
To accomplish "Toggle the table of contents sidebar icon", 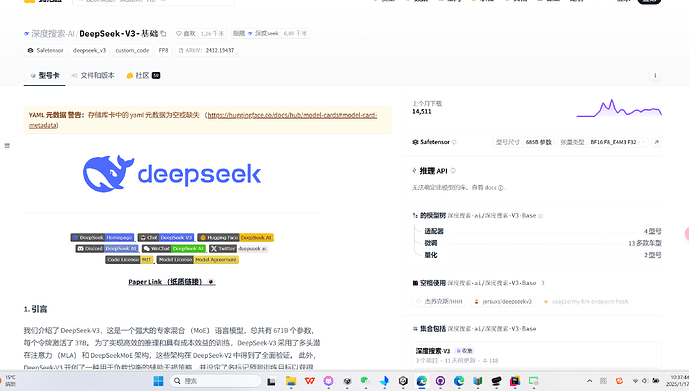I will [x=7, y=145].
